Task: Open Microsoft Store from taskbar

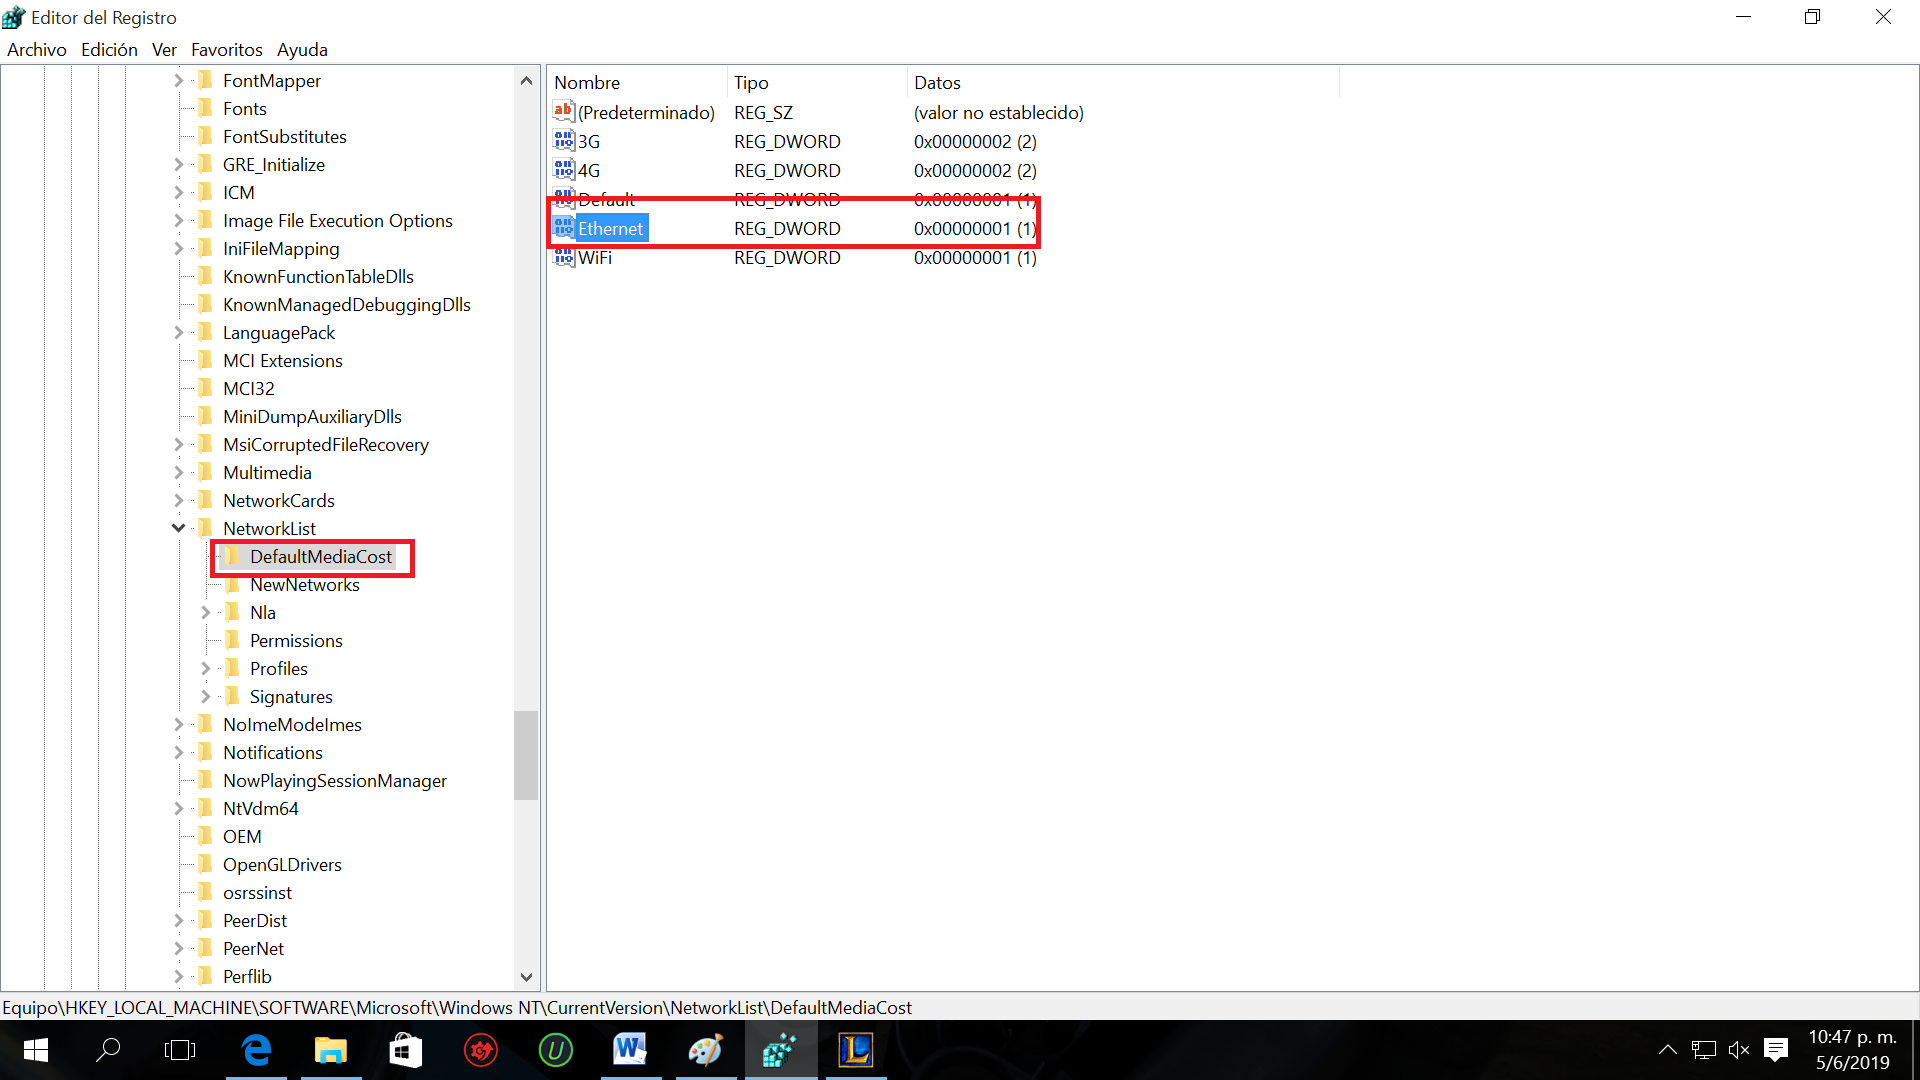Action: pos(406,1050)
